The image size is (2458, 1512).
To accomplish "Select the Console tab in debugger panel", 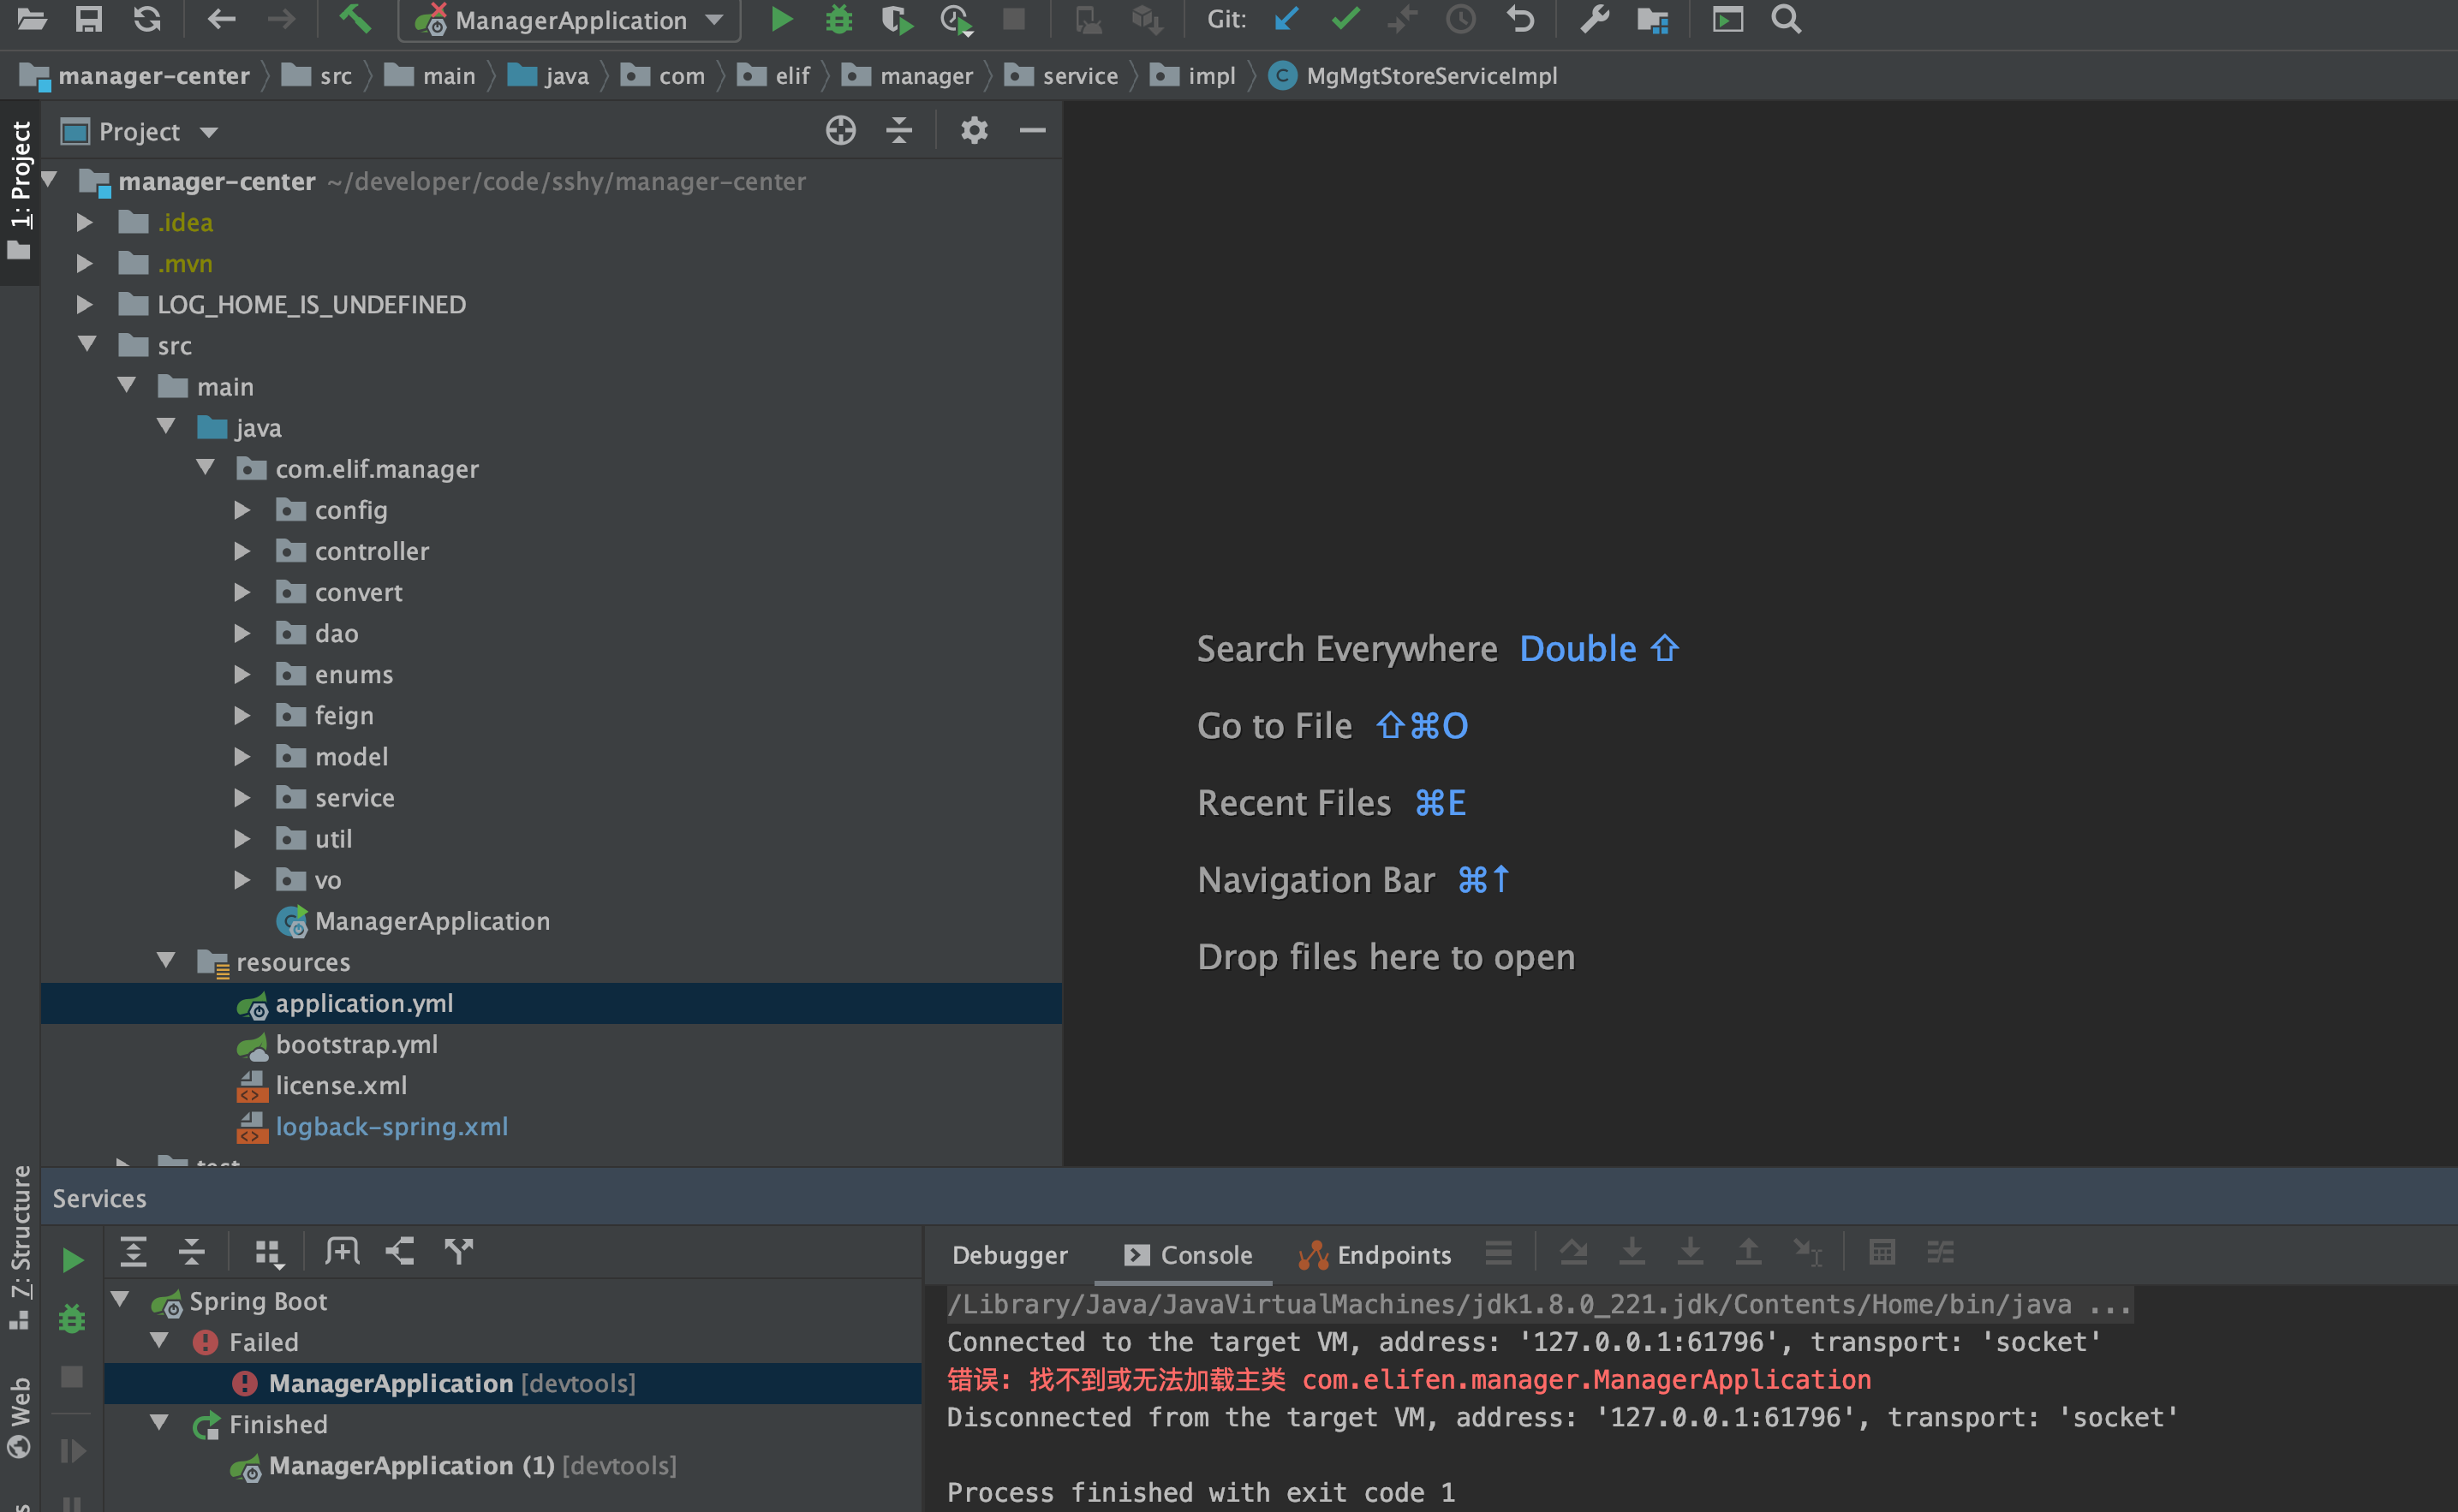I will click(1190, 1253).
